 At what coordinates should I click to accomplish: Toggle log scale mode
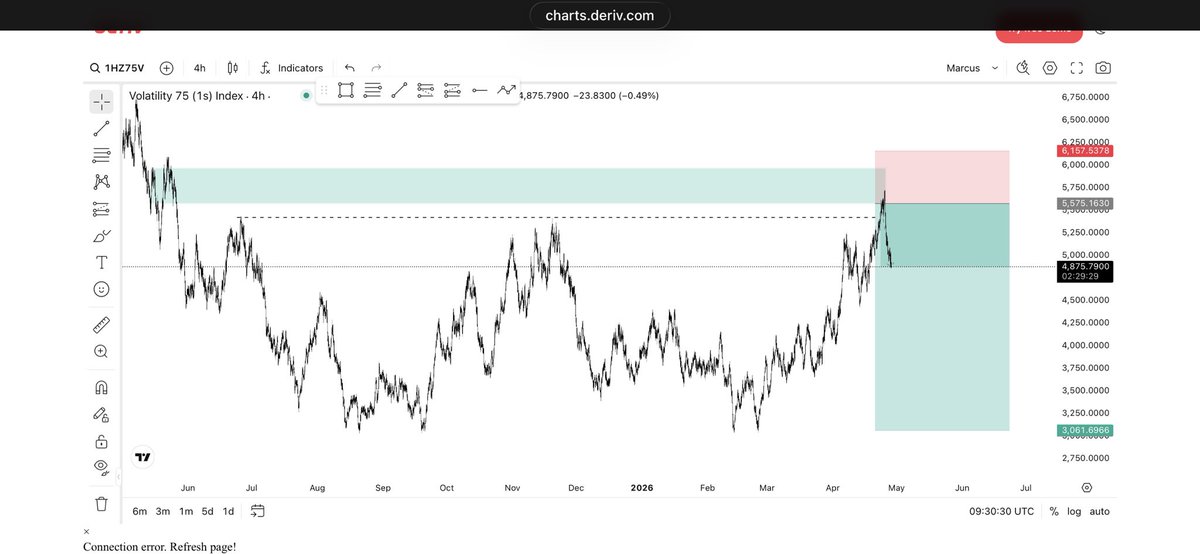[x=1074, y=511]
